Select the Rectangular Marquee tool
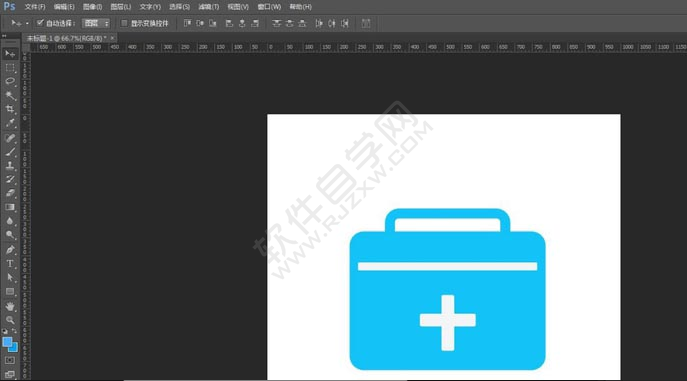Image resolution: width=687 pixels, height=381 pixels. (x=10, y=68)
